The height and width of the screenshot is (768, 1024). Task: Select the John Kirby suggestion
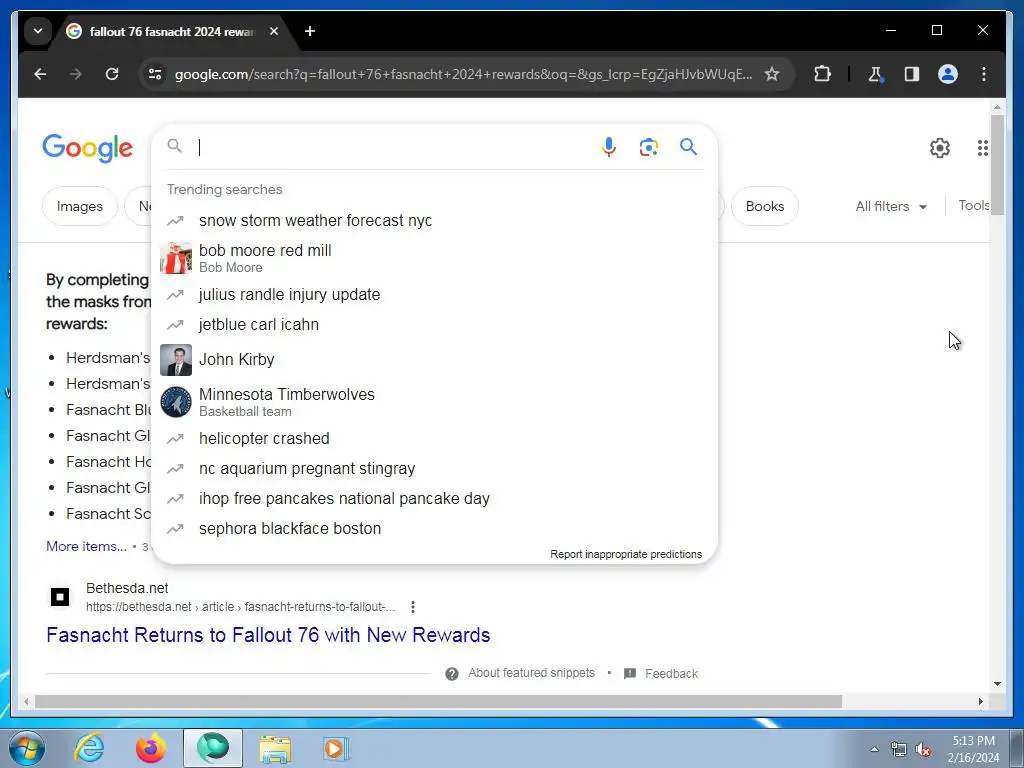coord(434,360)
